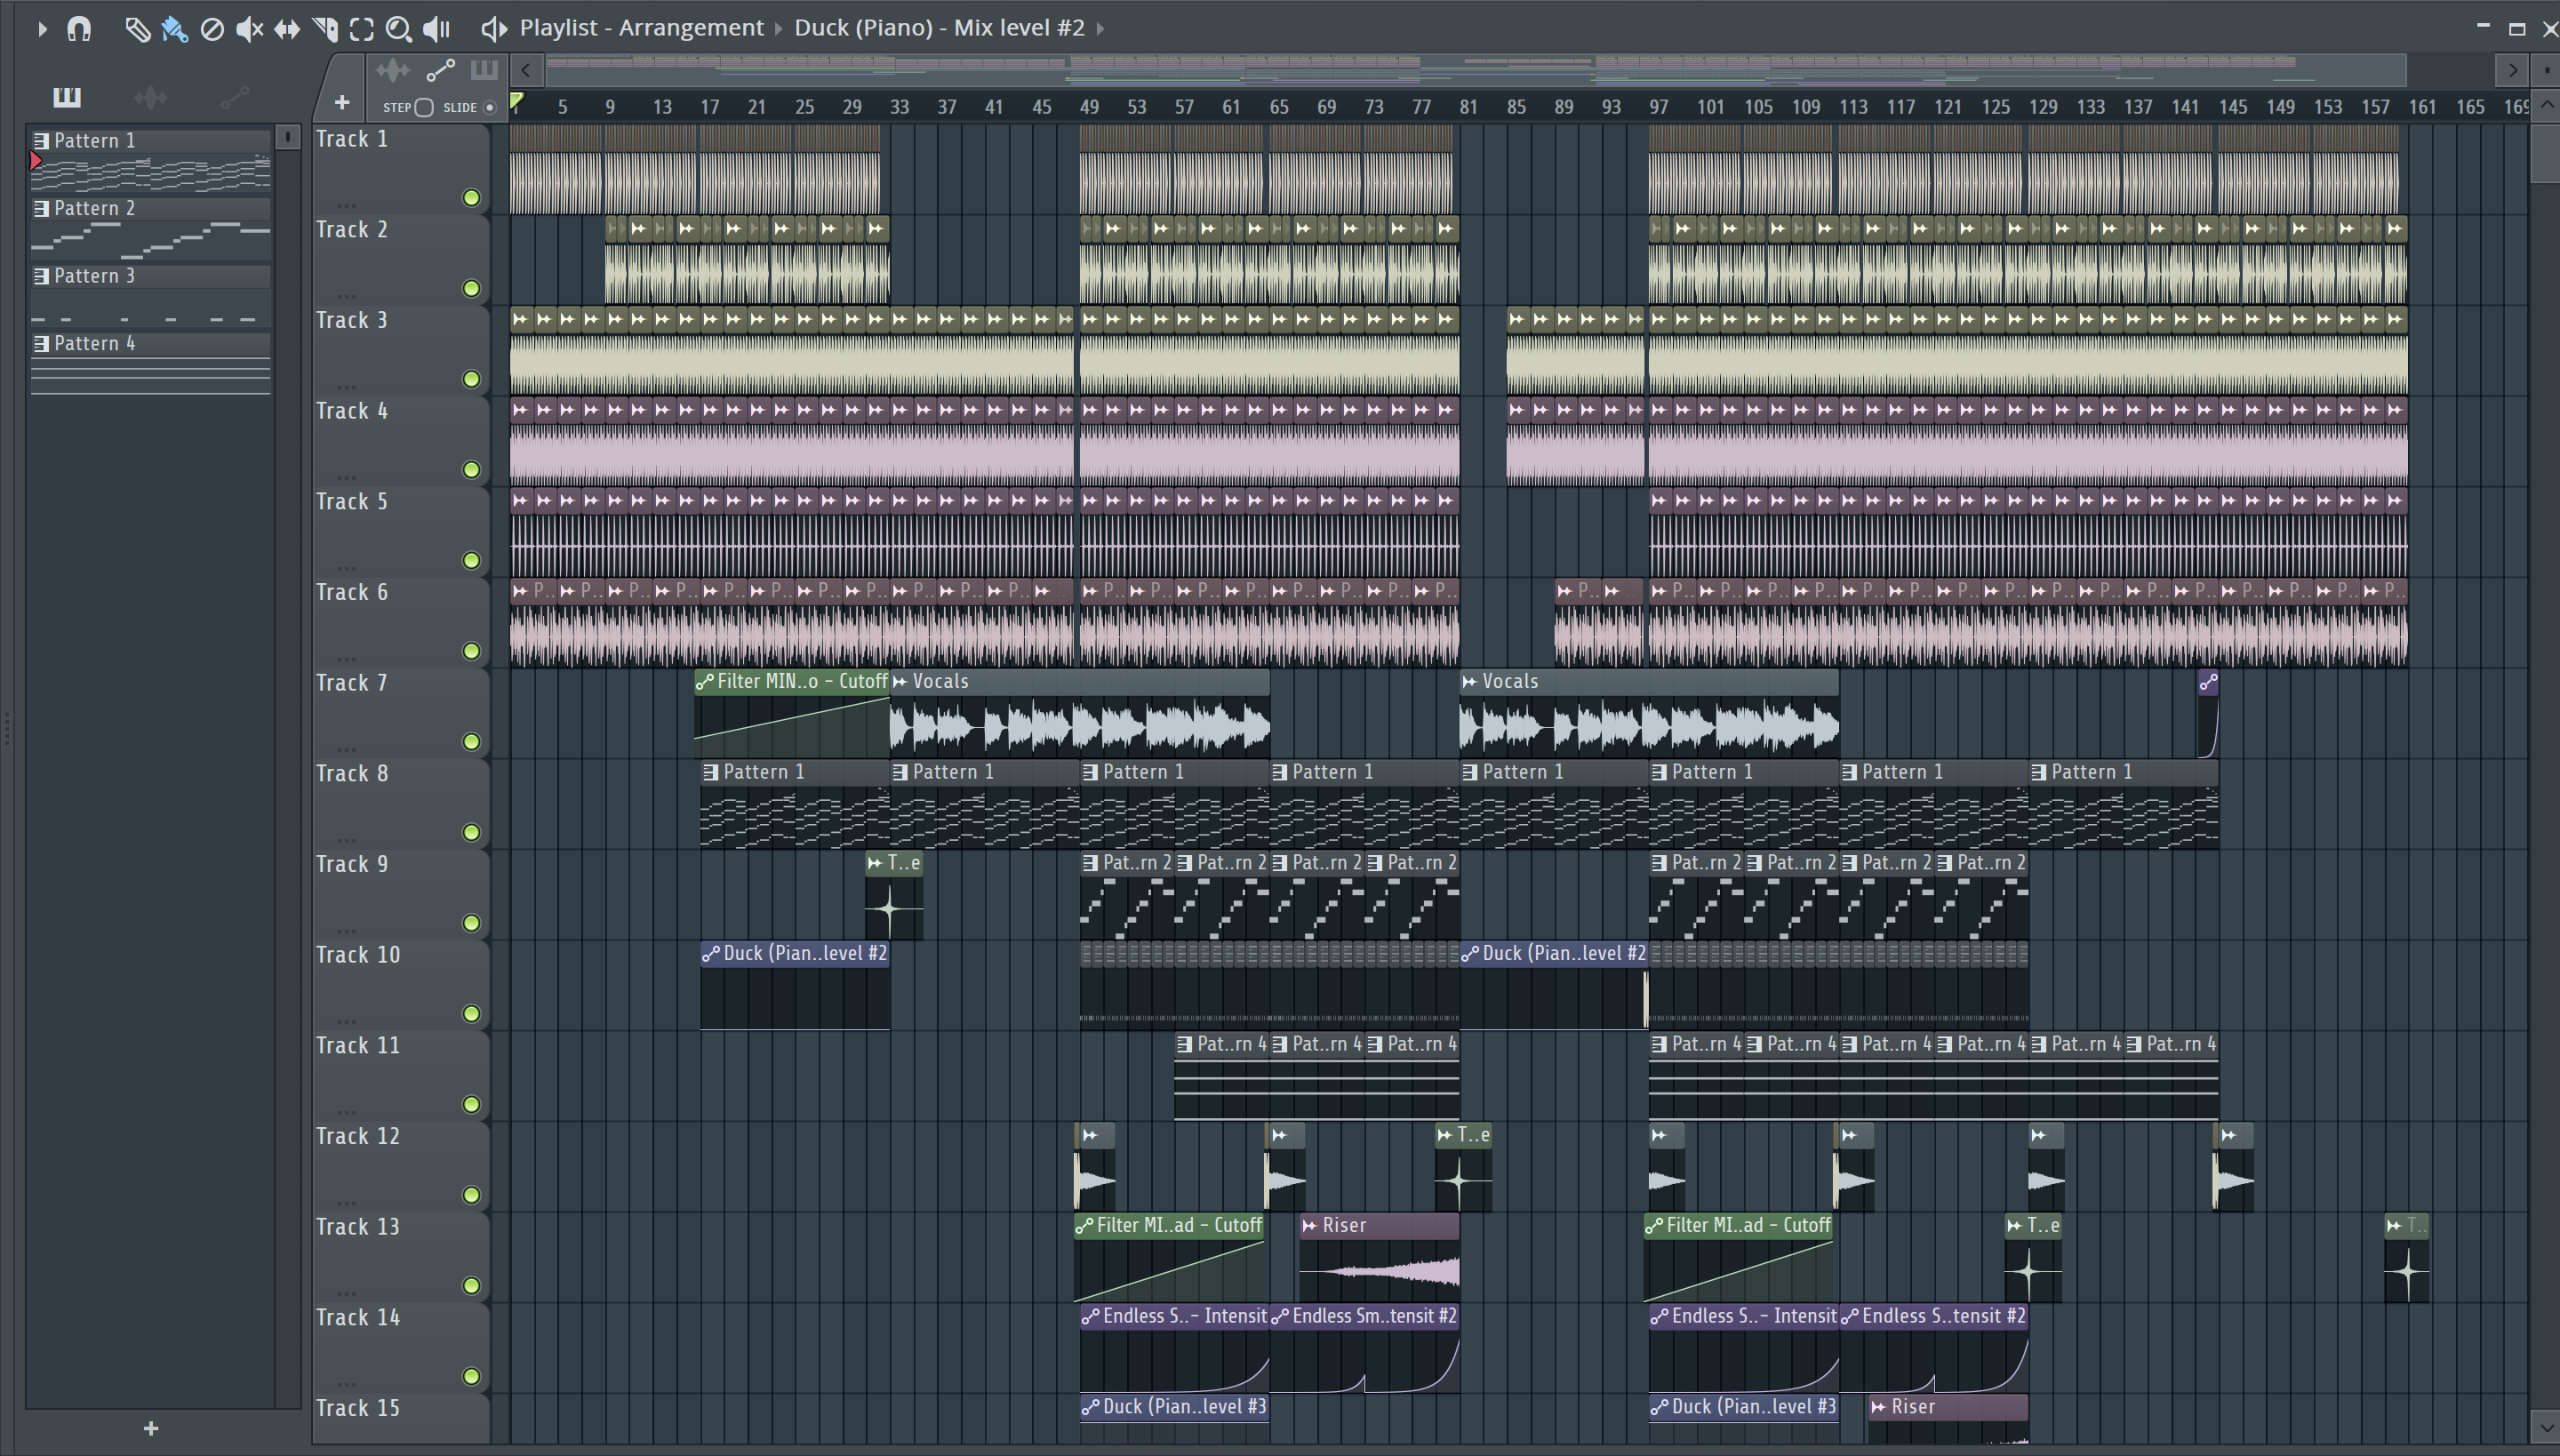Toggle the SLIDE option

point(490,107)
